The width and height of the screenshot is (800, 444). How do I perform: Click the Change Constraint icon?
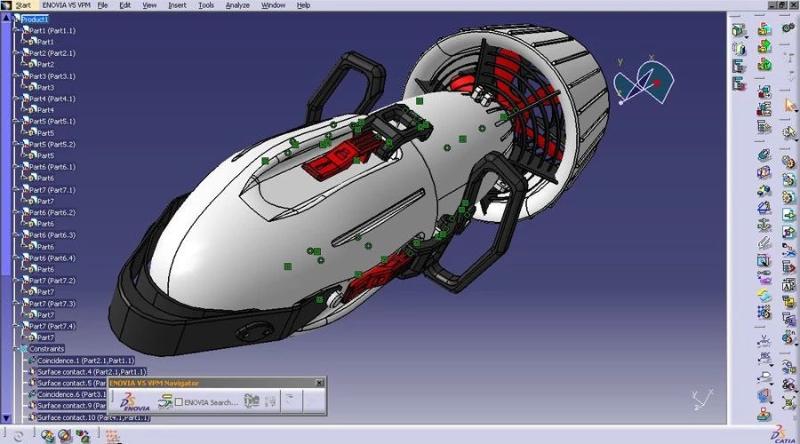point(764,295)
